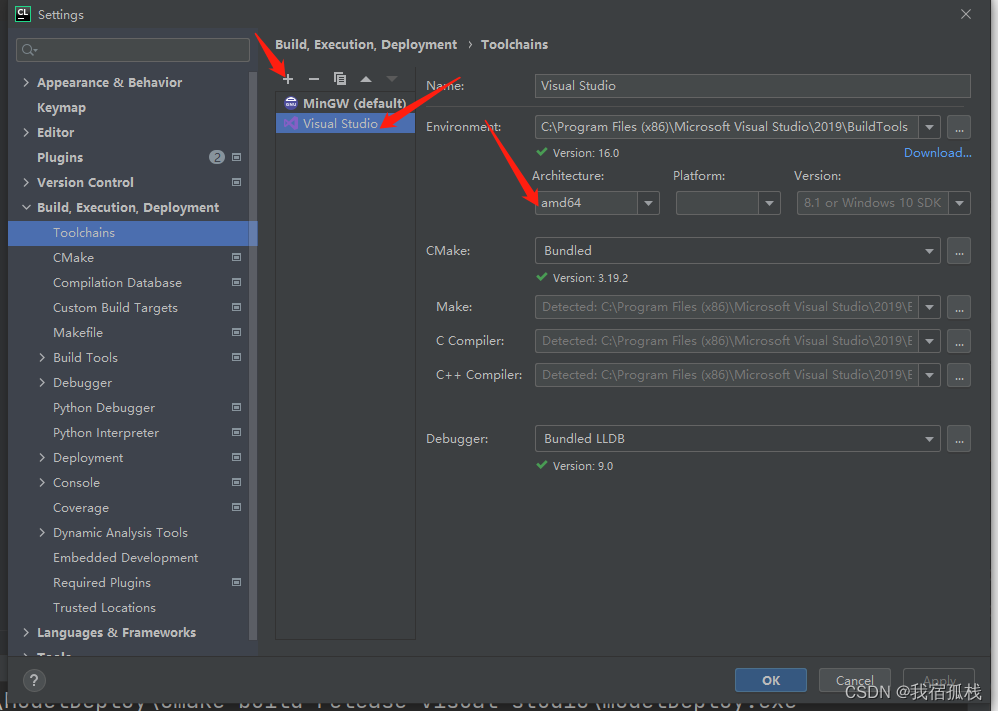Open CMake settings page

pyautogui.click(x=73, y=257)
